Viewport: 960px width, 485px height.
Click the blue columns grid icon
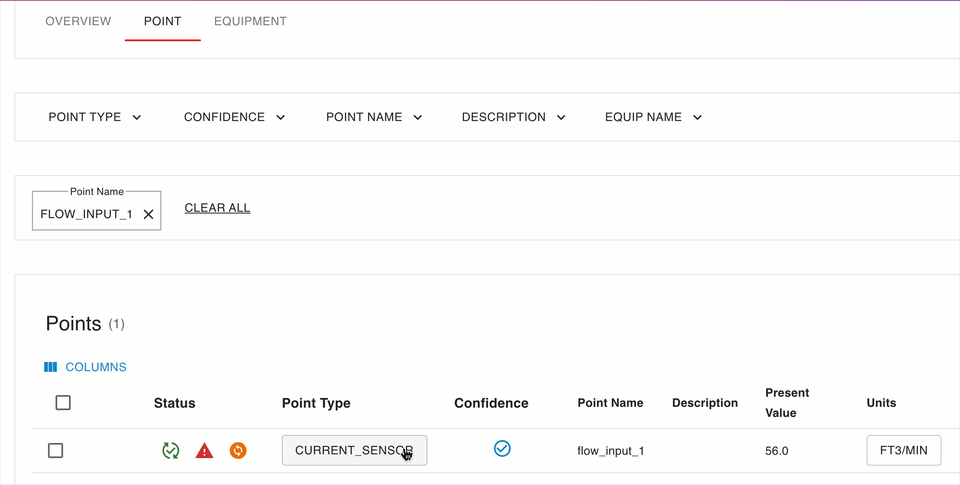click(50, 367)
